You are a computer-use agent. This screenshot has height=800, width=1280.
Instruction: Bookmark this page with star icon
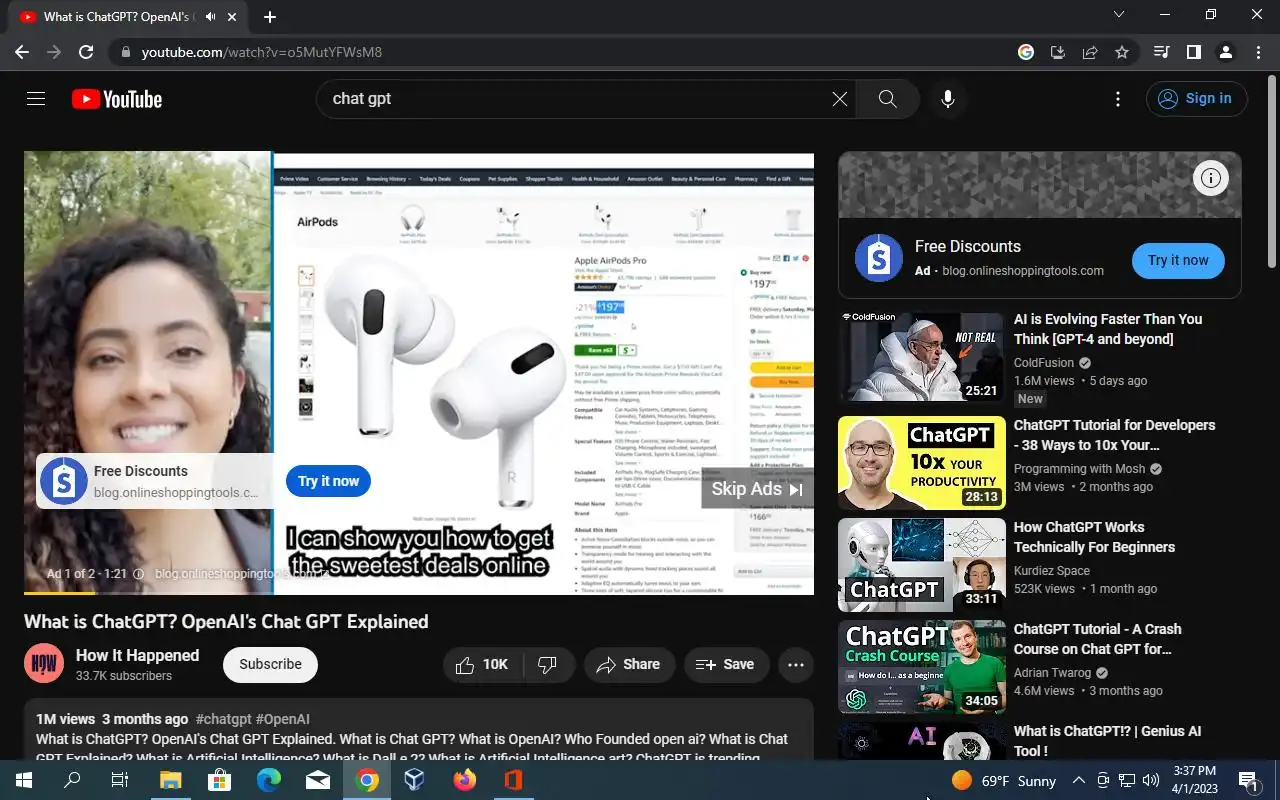click(x=1122, y=52)
